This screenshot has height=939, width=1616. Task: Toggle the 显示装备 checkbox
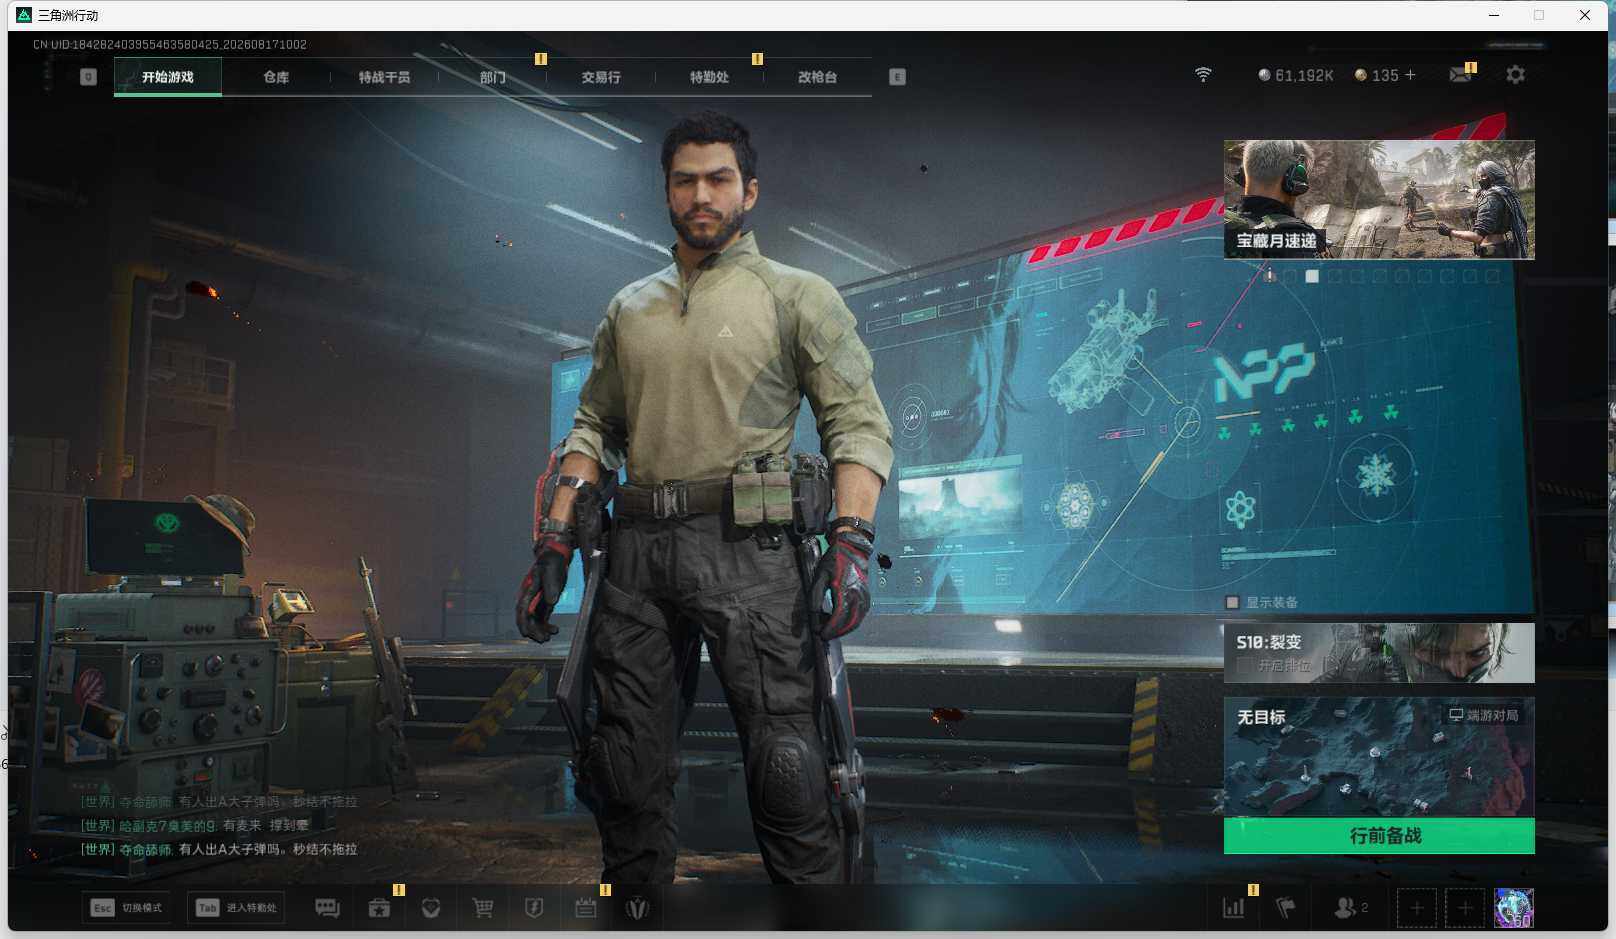pyautogui.click(x=1232, y=602)
